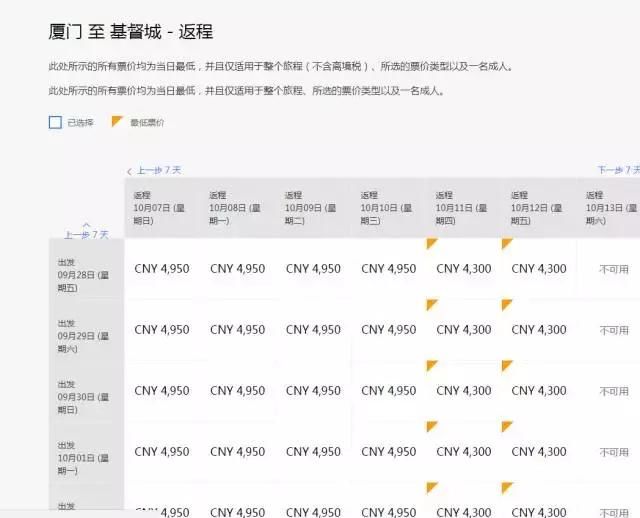Click the orange flag on Sep 29 / Oct 12 fare
The width and height of the screenshot is (640, 518).
[x=506, y=304]
